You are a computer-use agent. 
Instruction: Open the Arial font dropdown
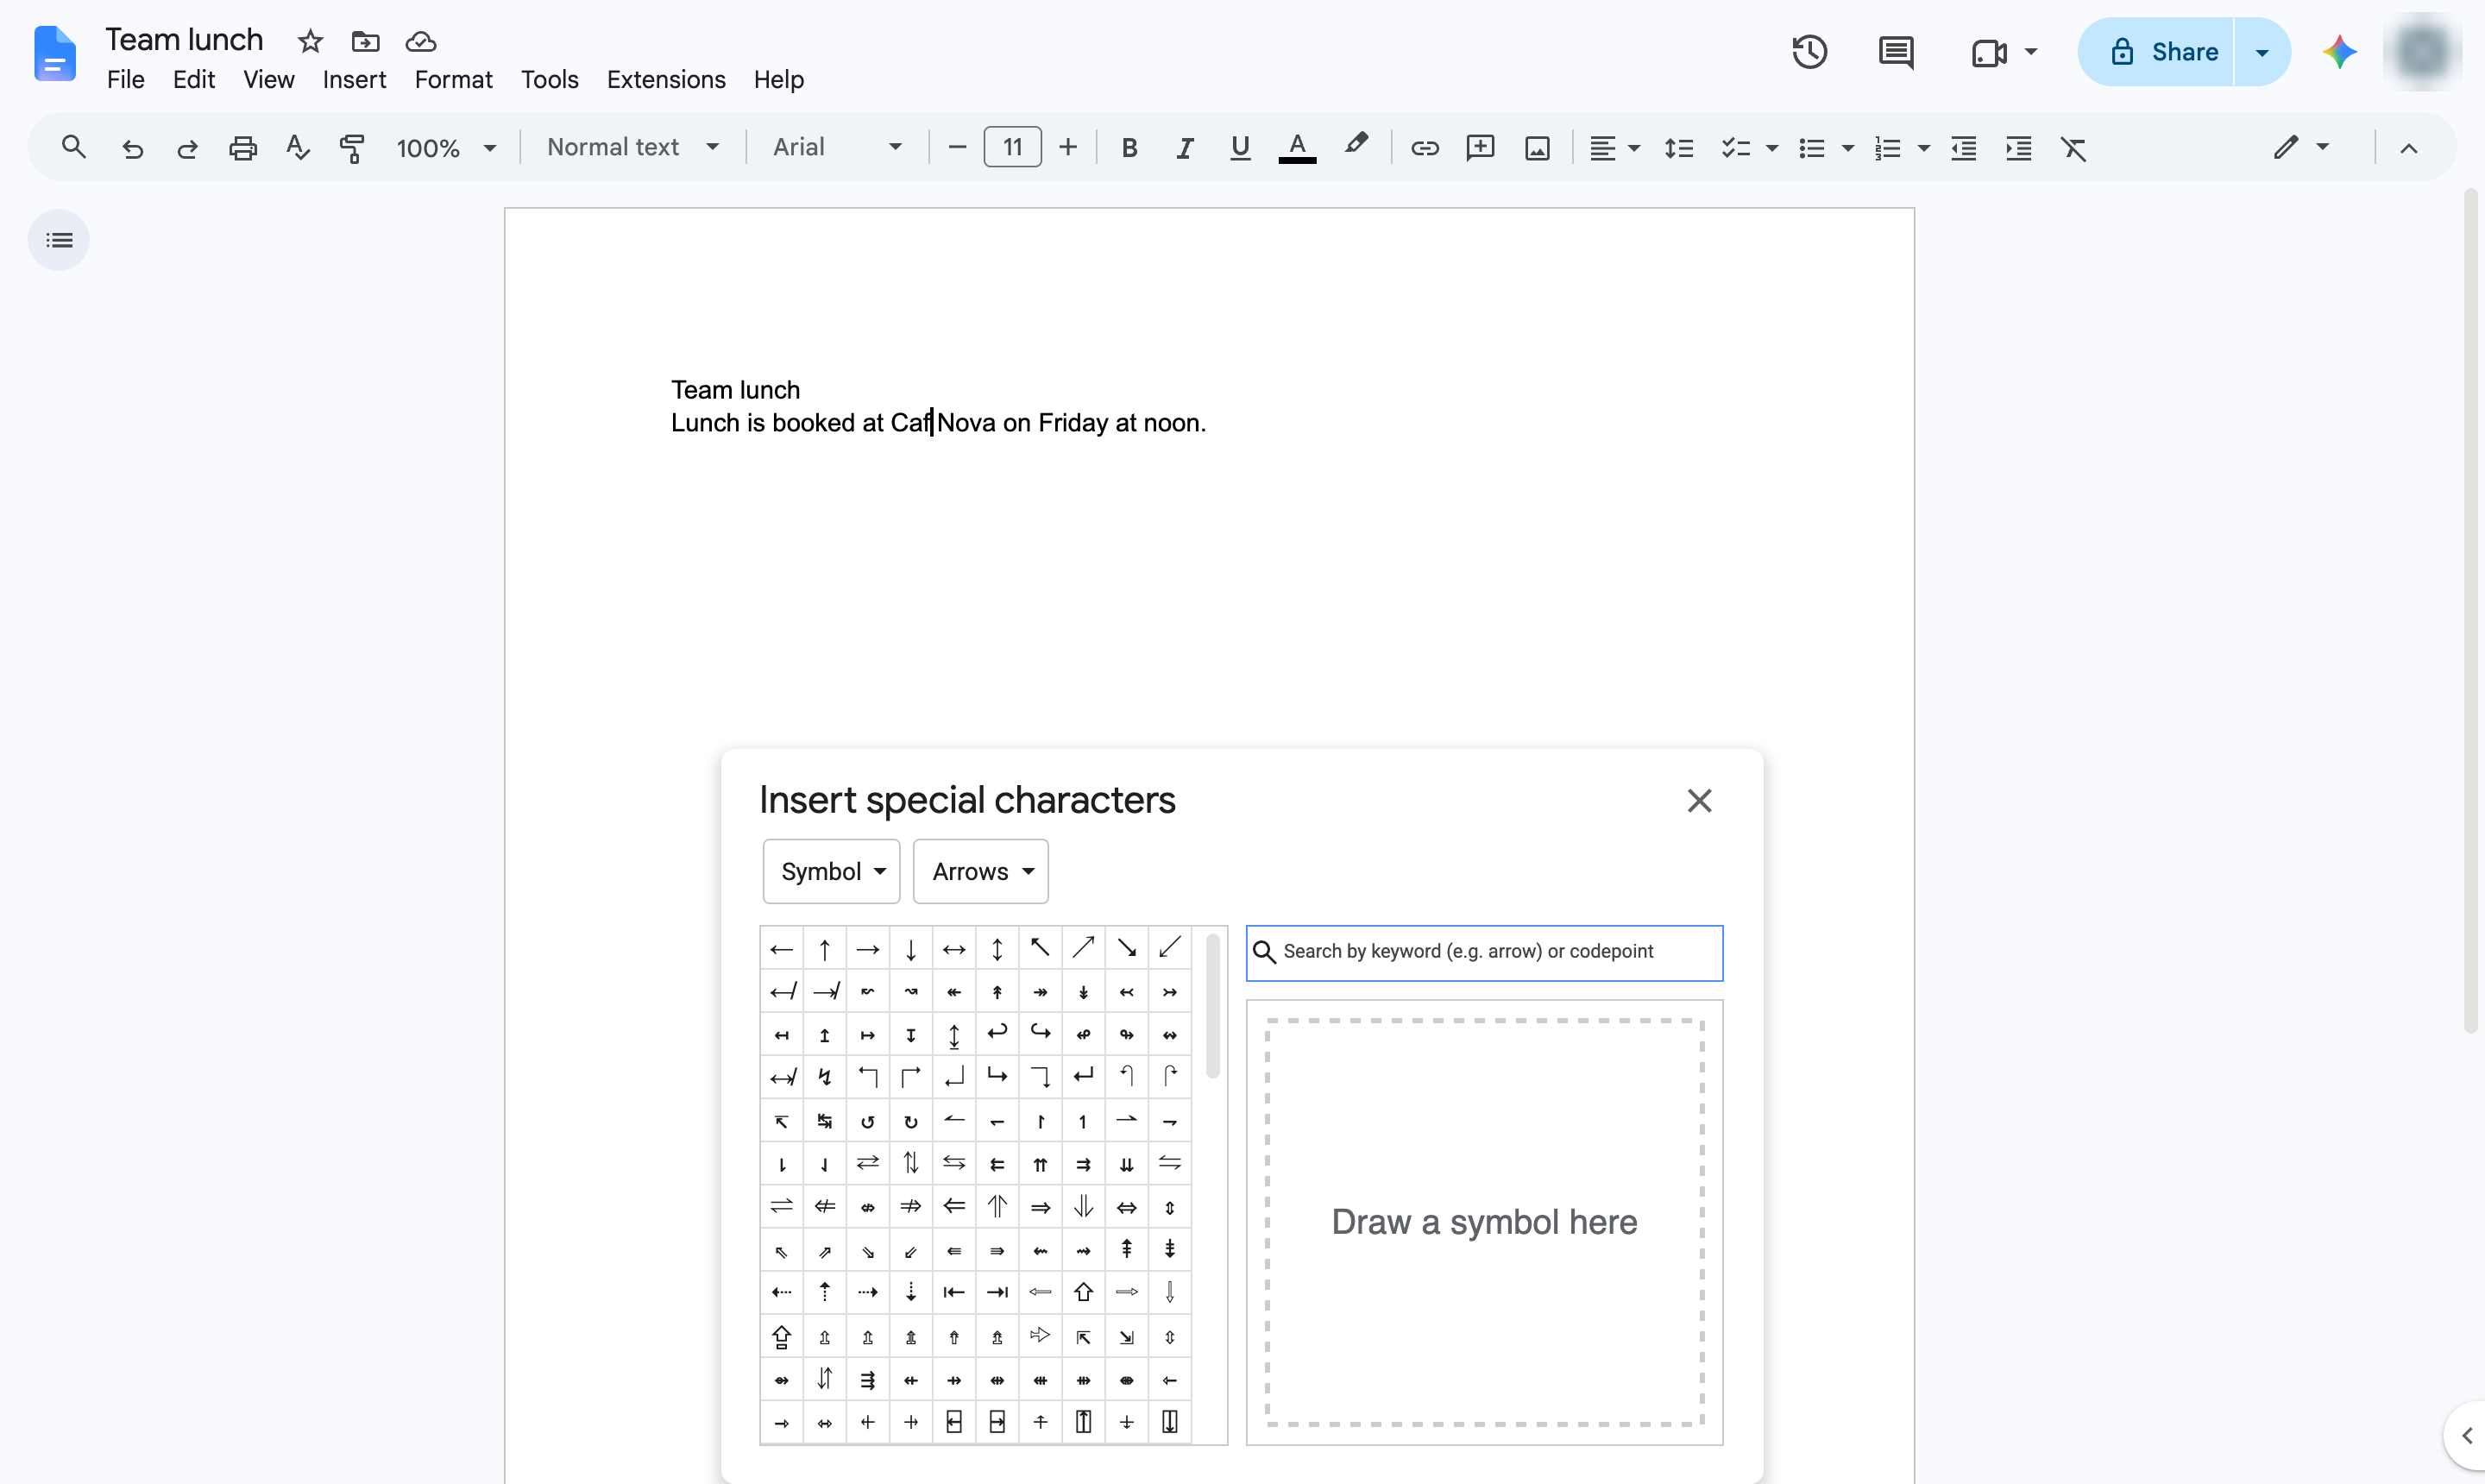pyautogui.click(x=837, y=148)
